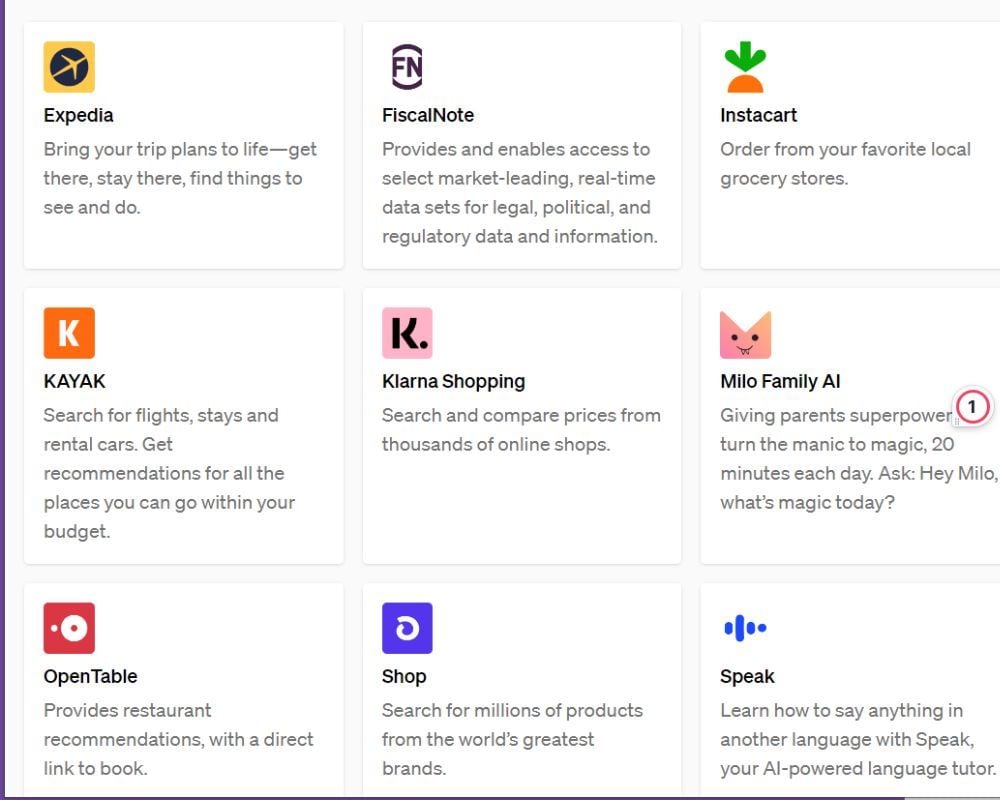Click the OpenTable plugin title
The height and width of the screenshot is (800, 1000).
click(x=91, y=676)
